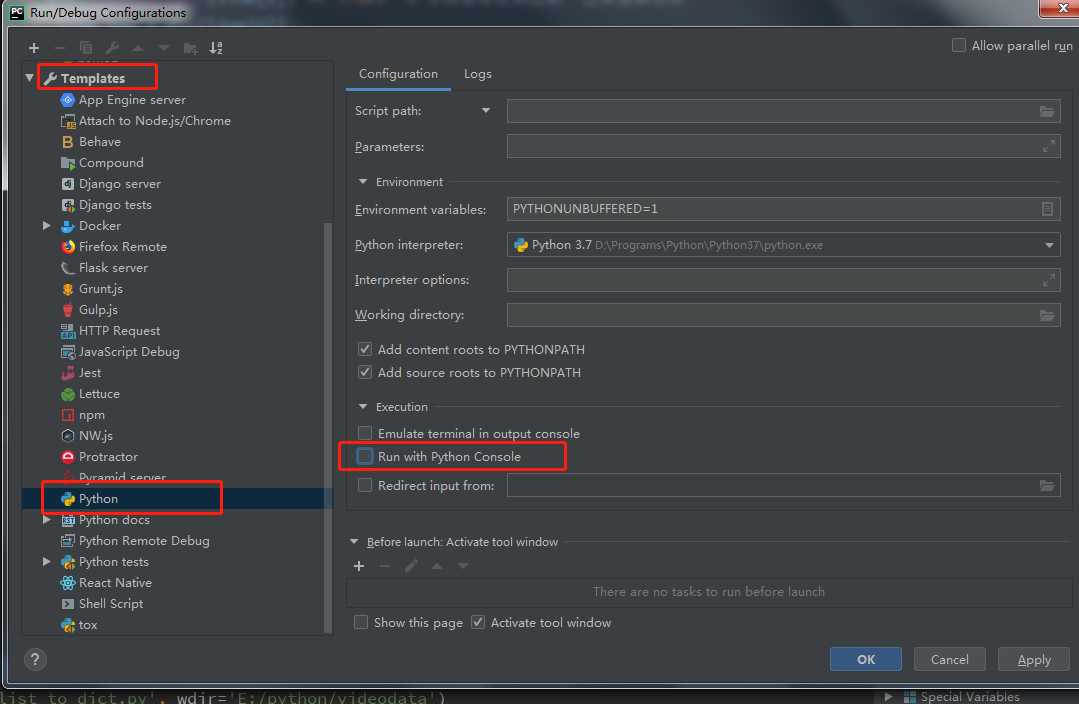The image size is (1079, 704).
Task: Select the React Native template
Action: click(x=107, y=583)
